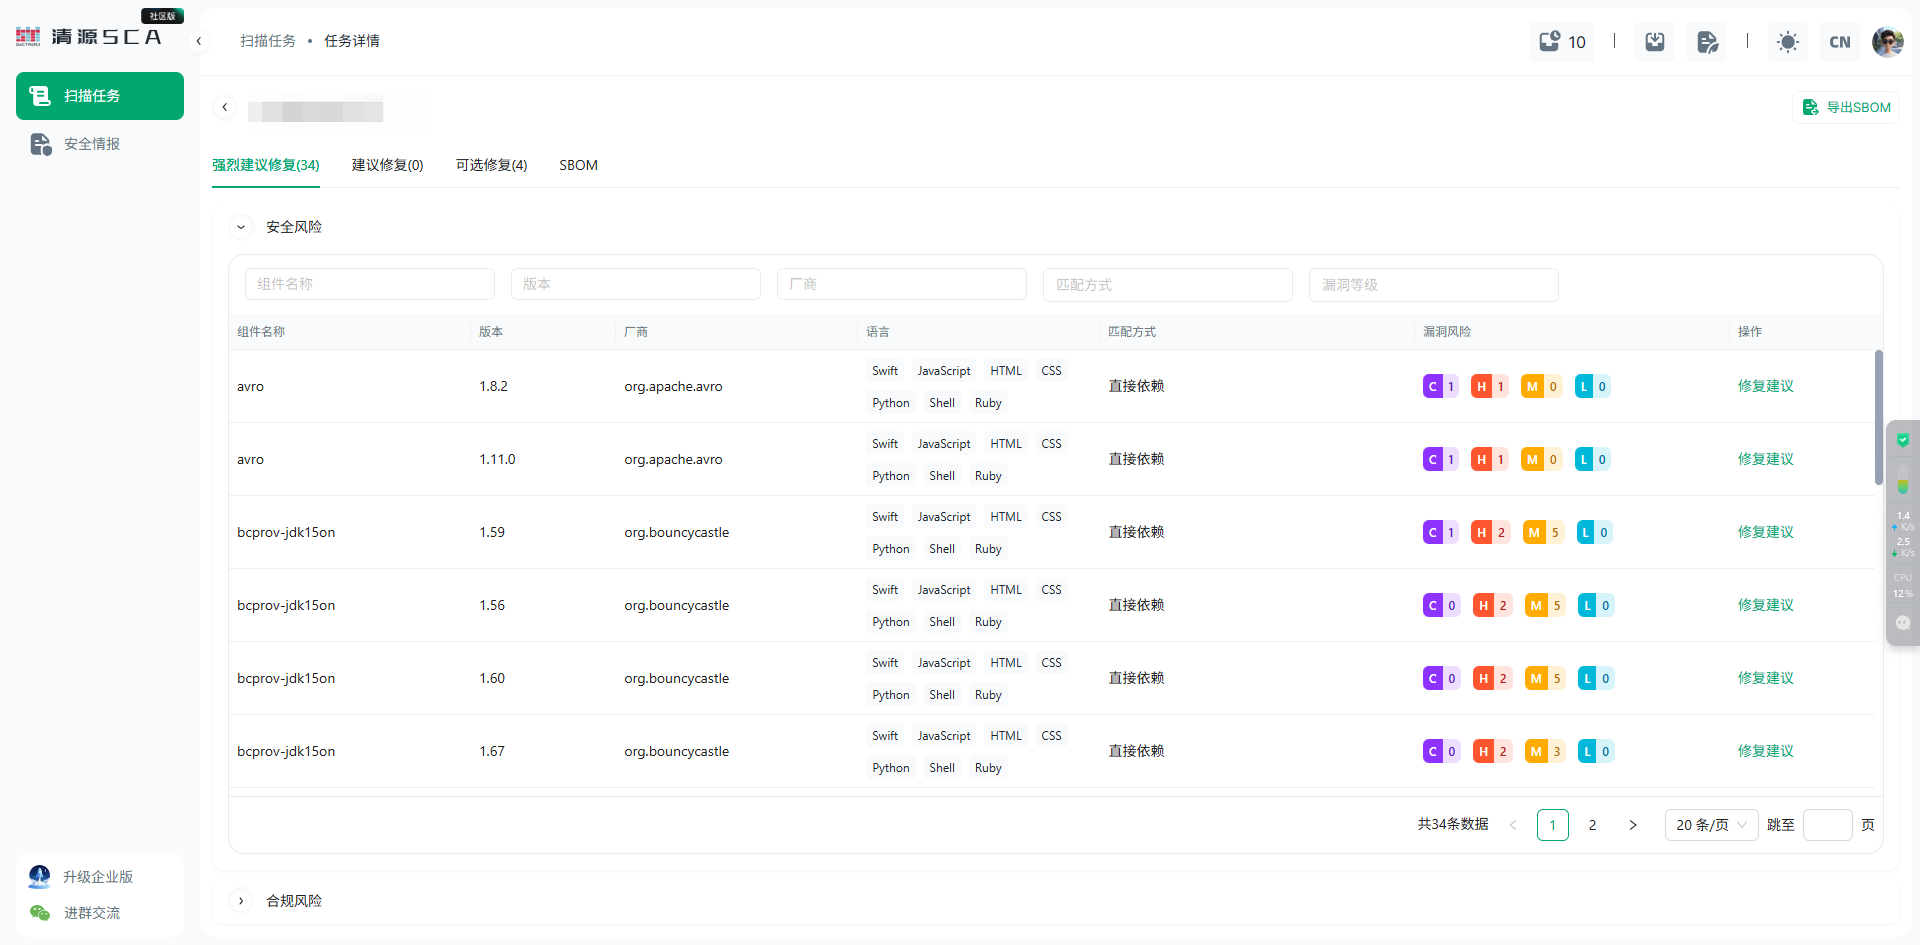
Task: Click the document edit icon in header
Action: 1707,42
